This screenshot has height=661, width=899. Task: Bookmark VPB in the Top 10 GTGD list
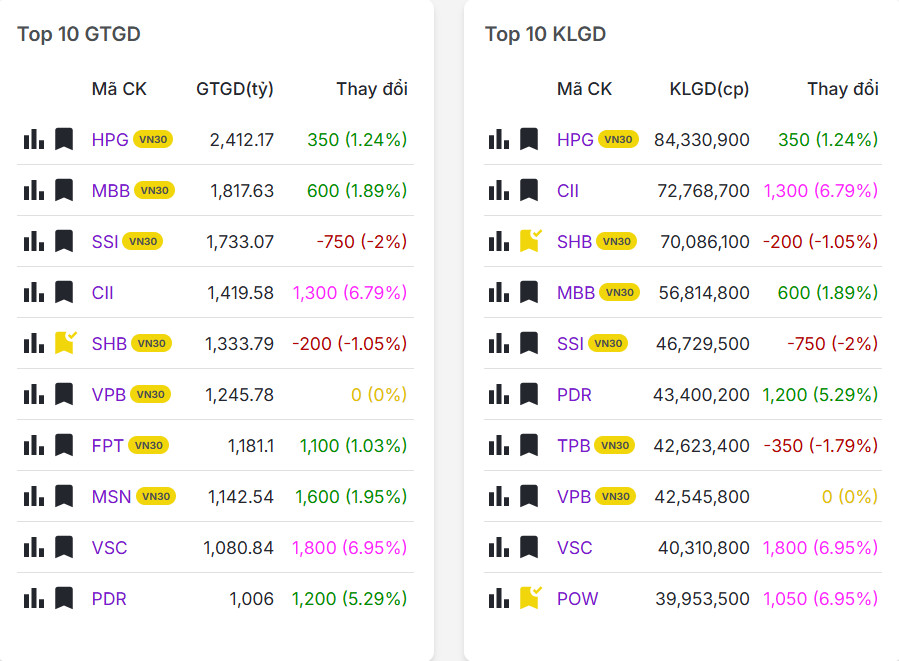click(64, 394)
